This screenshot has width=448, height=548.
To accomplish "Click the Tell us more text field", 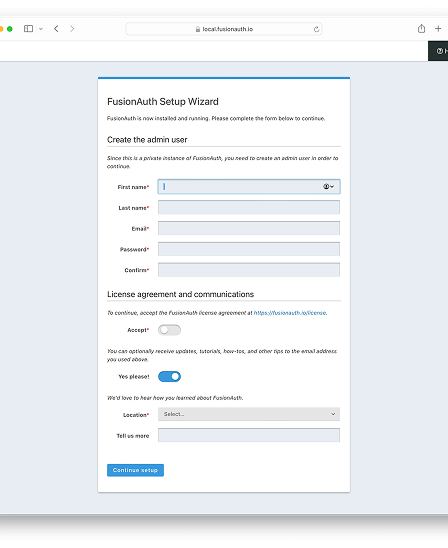I will click(249, 435).
